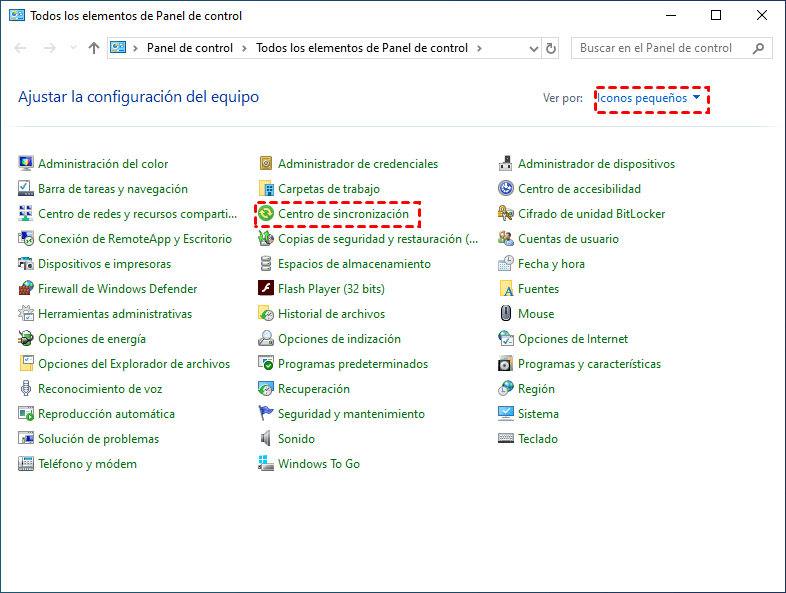The height and width of the screenshot is (593, 786).
Task: Open the Mouse icon
Action: tap(506, 314)
